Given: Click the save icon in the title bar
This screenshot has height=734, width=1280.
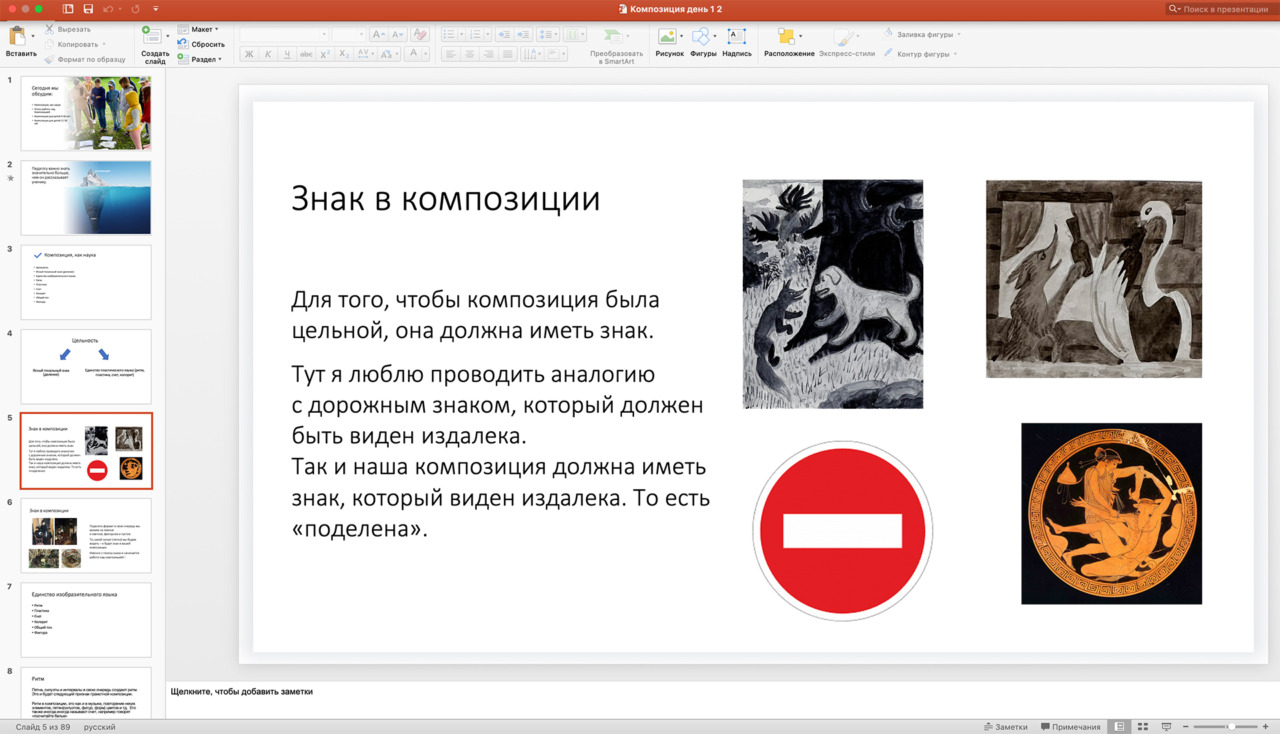Looking at the screenshot, I should point(88,9).
